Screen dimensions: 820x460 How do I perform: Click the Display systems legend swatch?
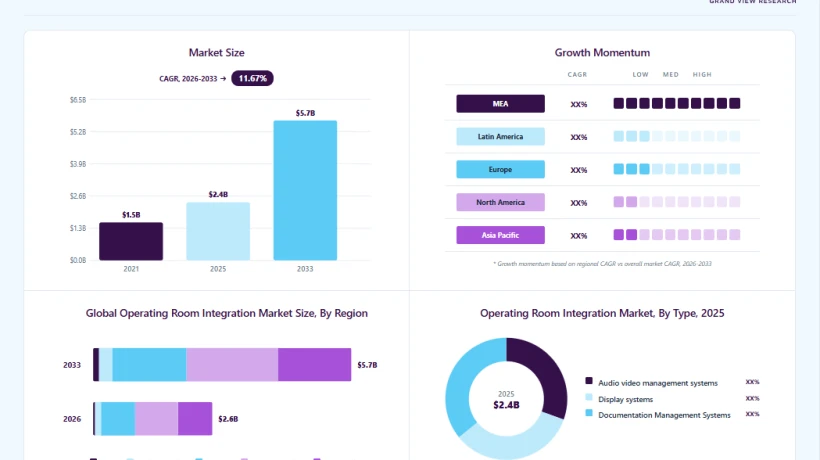tap(589, 397)
